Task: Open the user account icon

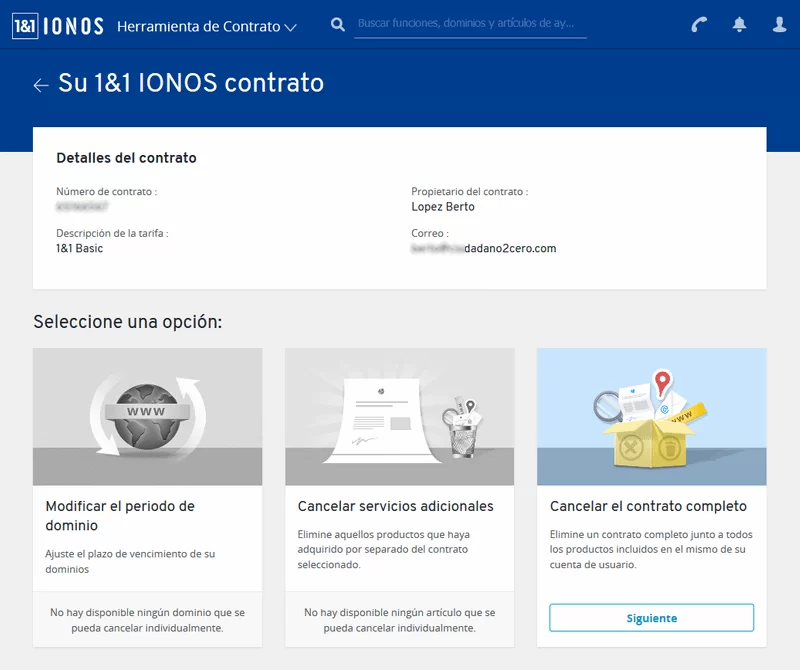Action: click(779, 24)
